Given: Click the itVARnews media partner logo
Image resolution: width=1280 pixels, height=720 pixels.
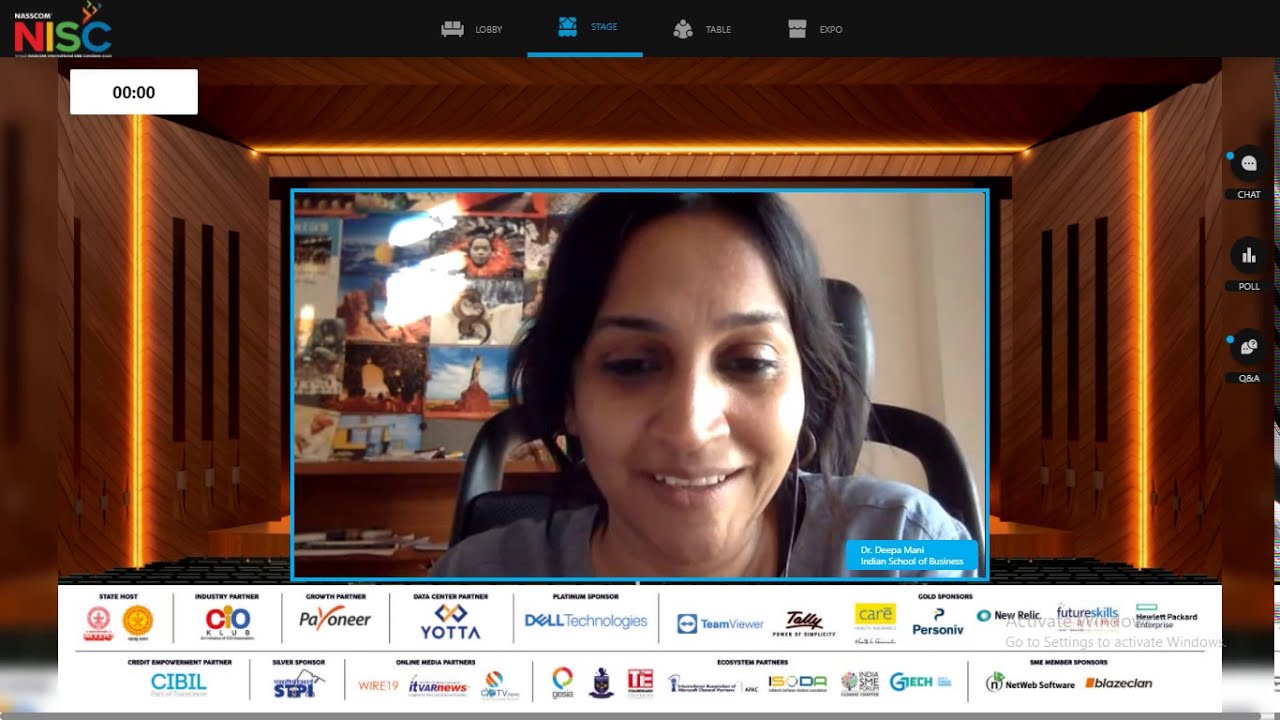Looking at the screenshot, I should (438, 685).
